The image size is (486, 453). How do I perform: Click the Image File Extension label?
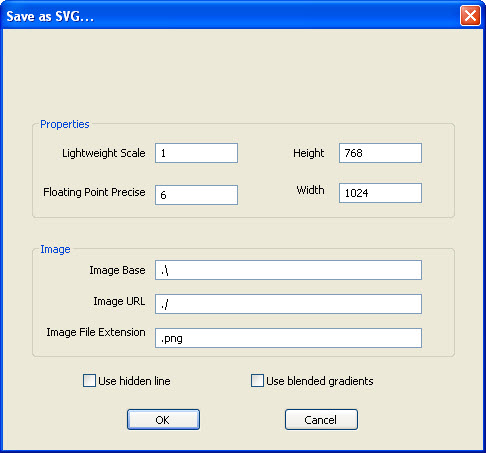pos(96,332)
